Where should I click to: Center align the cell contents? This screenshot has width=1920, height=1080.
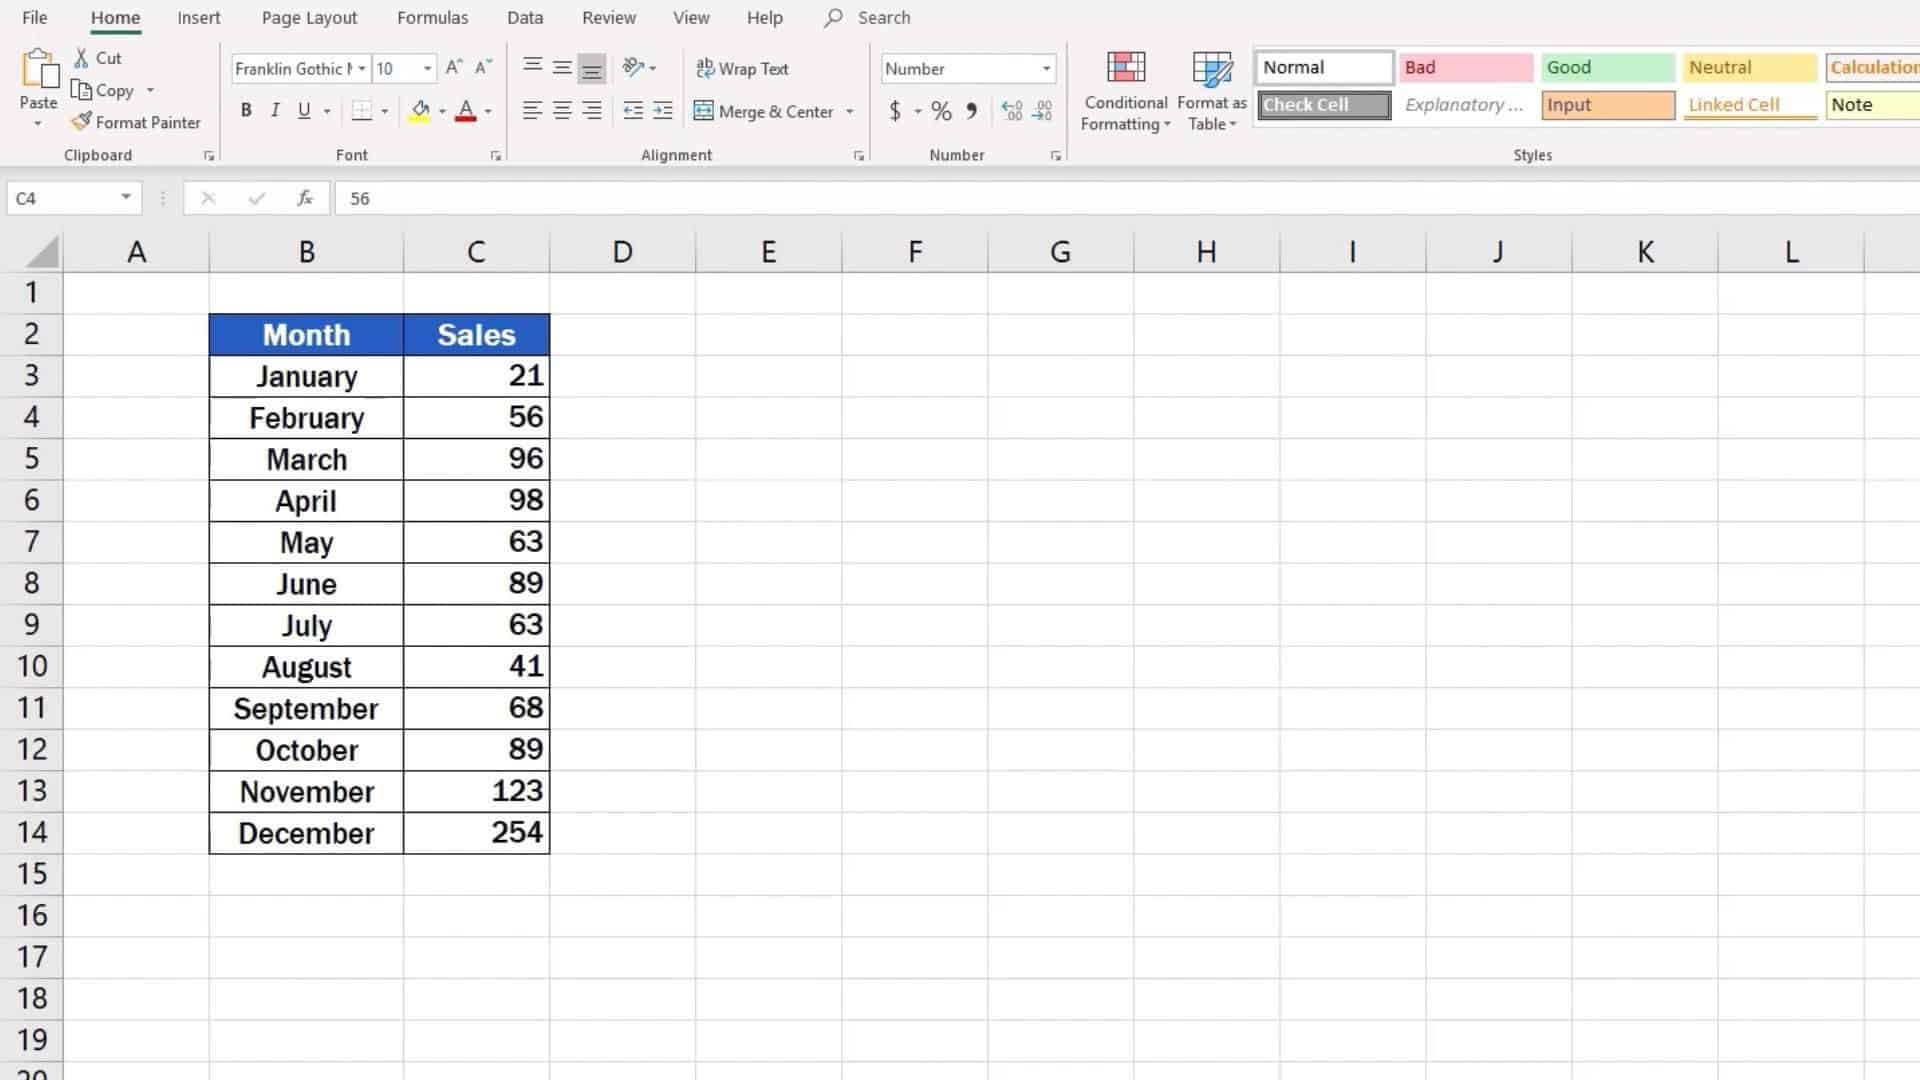click(561, 111)
